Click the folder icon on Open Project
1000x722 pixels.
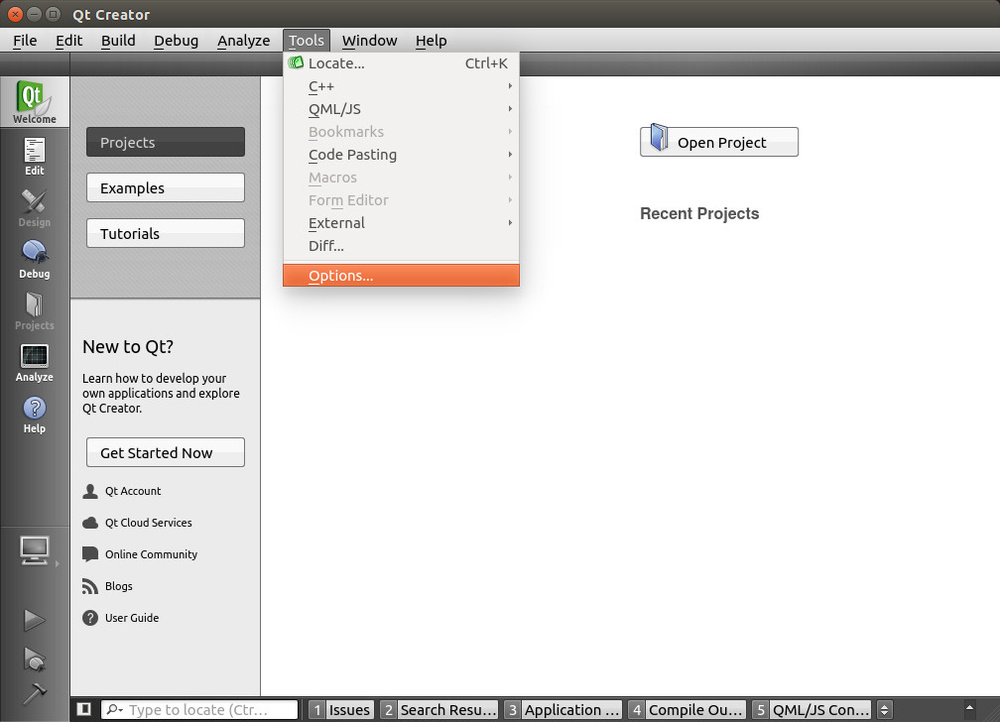click(659, 138)
